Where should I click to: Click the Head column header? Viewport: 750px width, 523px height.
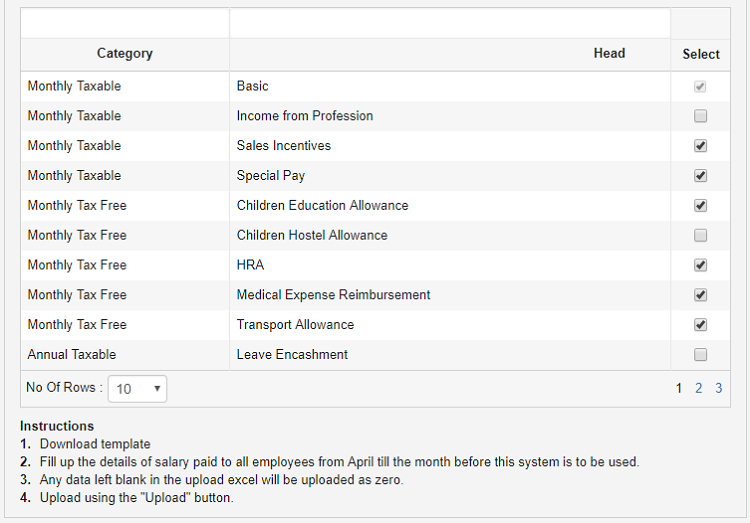(609, 54)
